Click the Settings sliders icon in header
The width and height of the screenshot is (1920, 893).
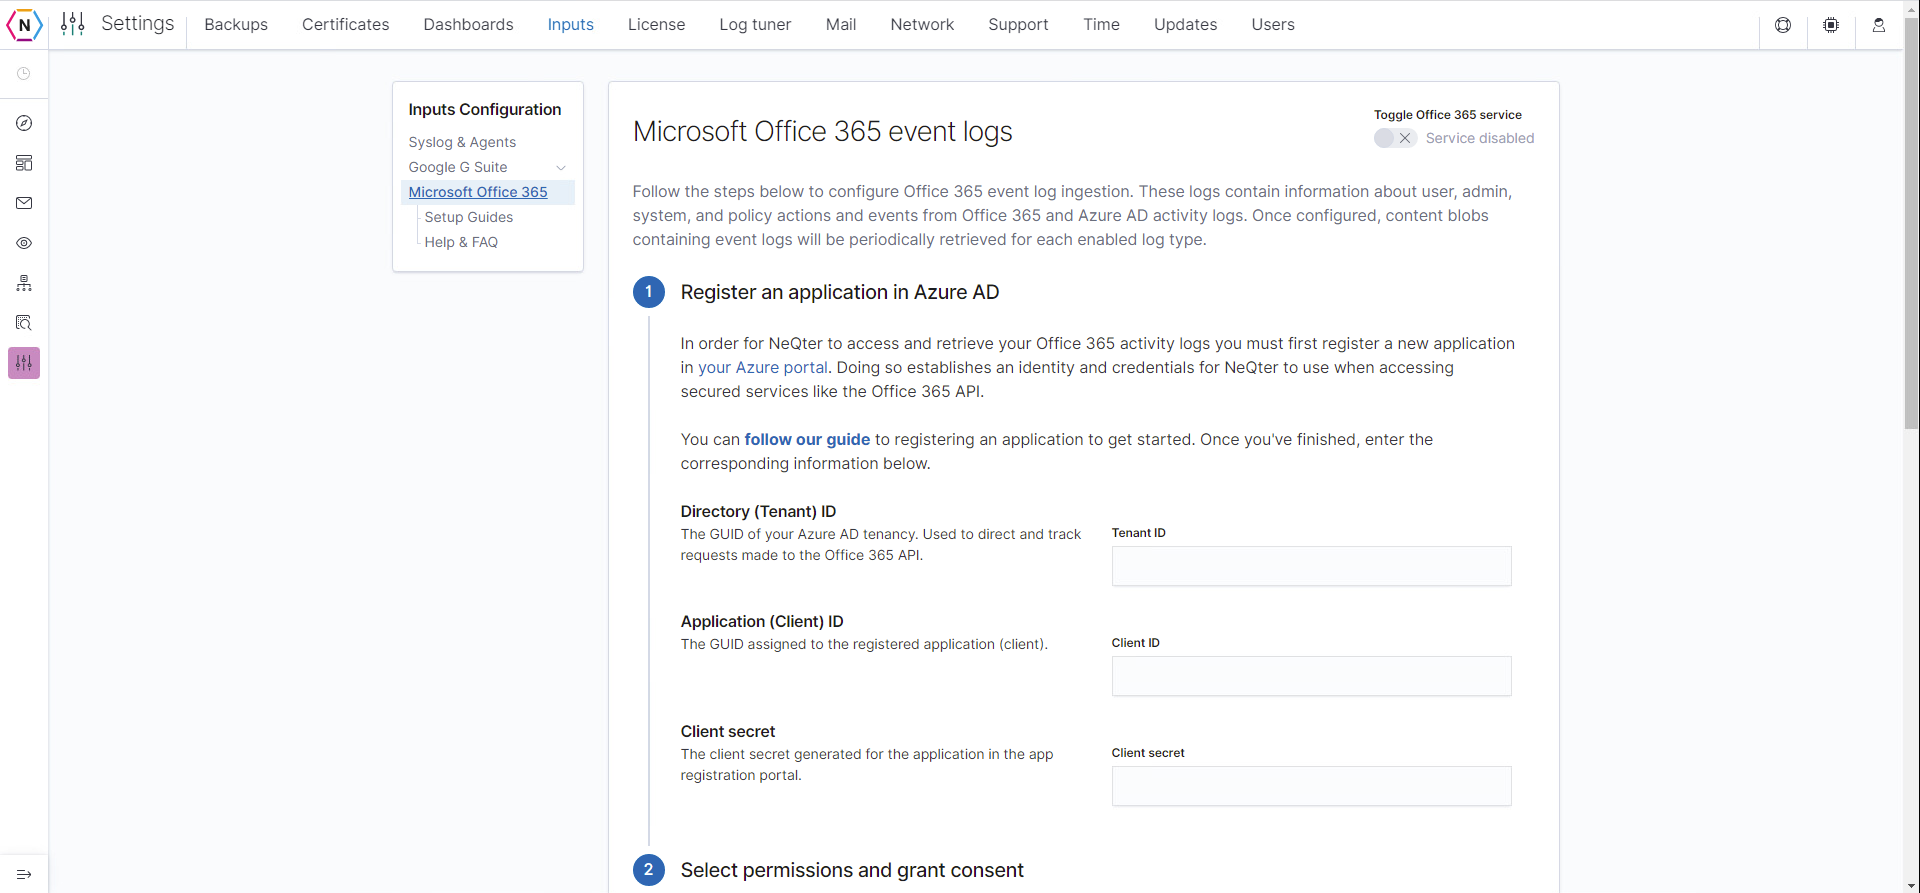[73, 24]
